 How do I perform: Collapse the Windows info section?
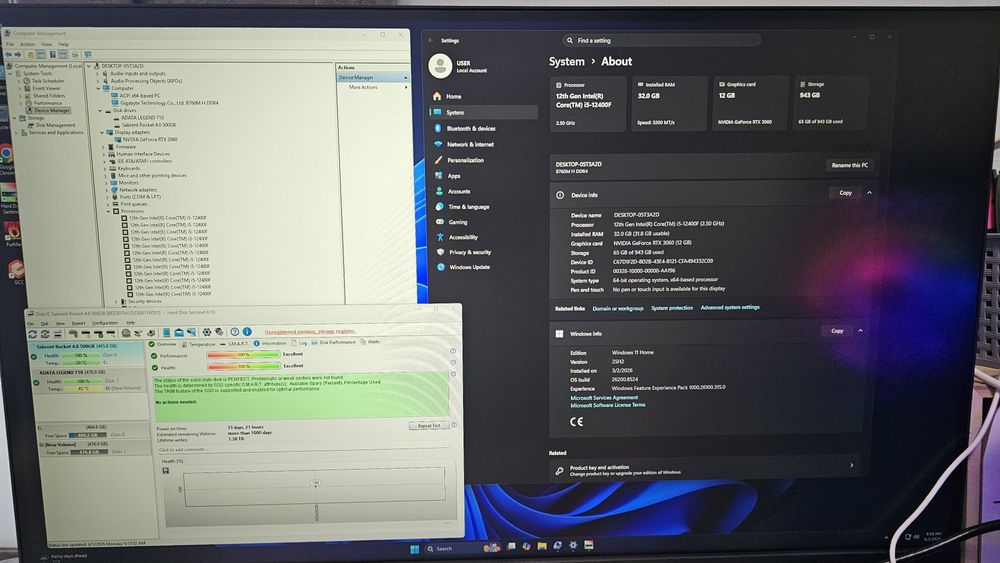[x=860, y=331]
